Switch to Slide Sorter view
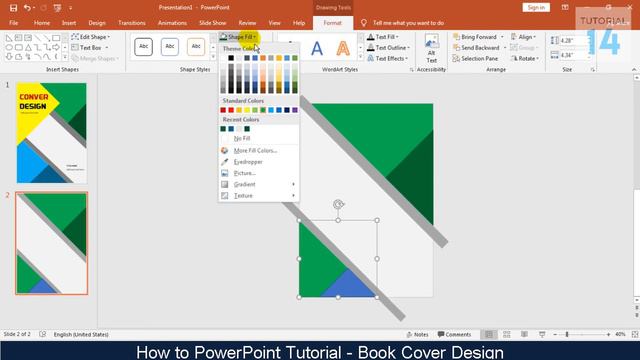Viewport: 640px width, 360px height. coord(507,334)
